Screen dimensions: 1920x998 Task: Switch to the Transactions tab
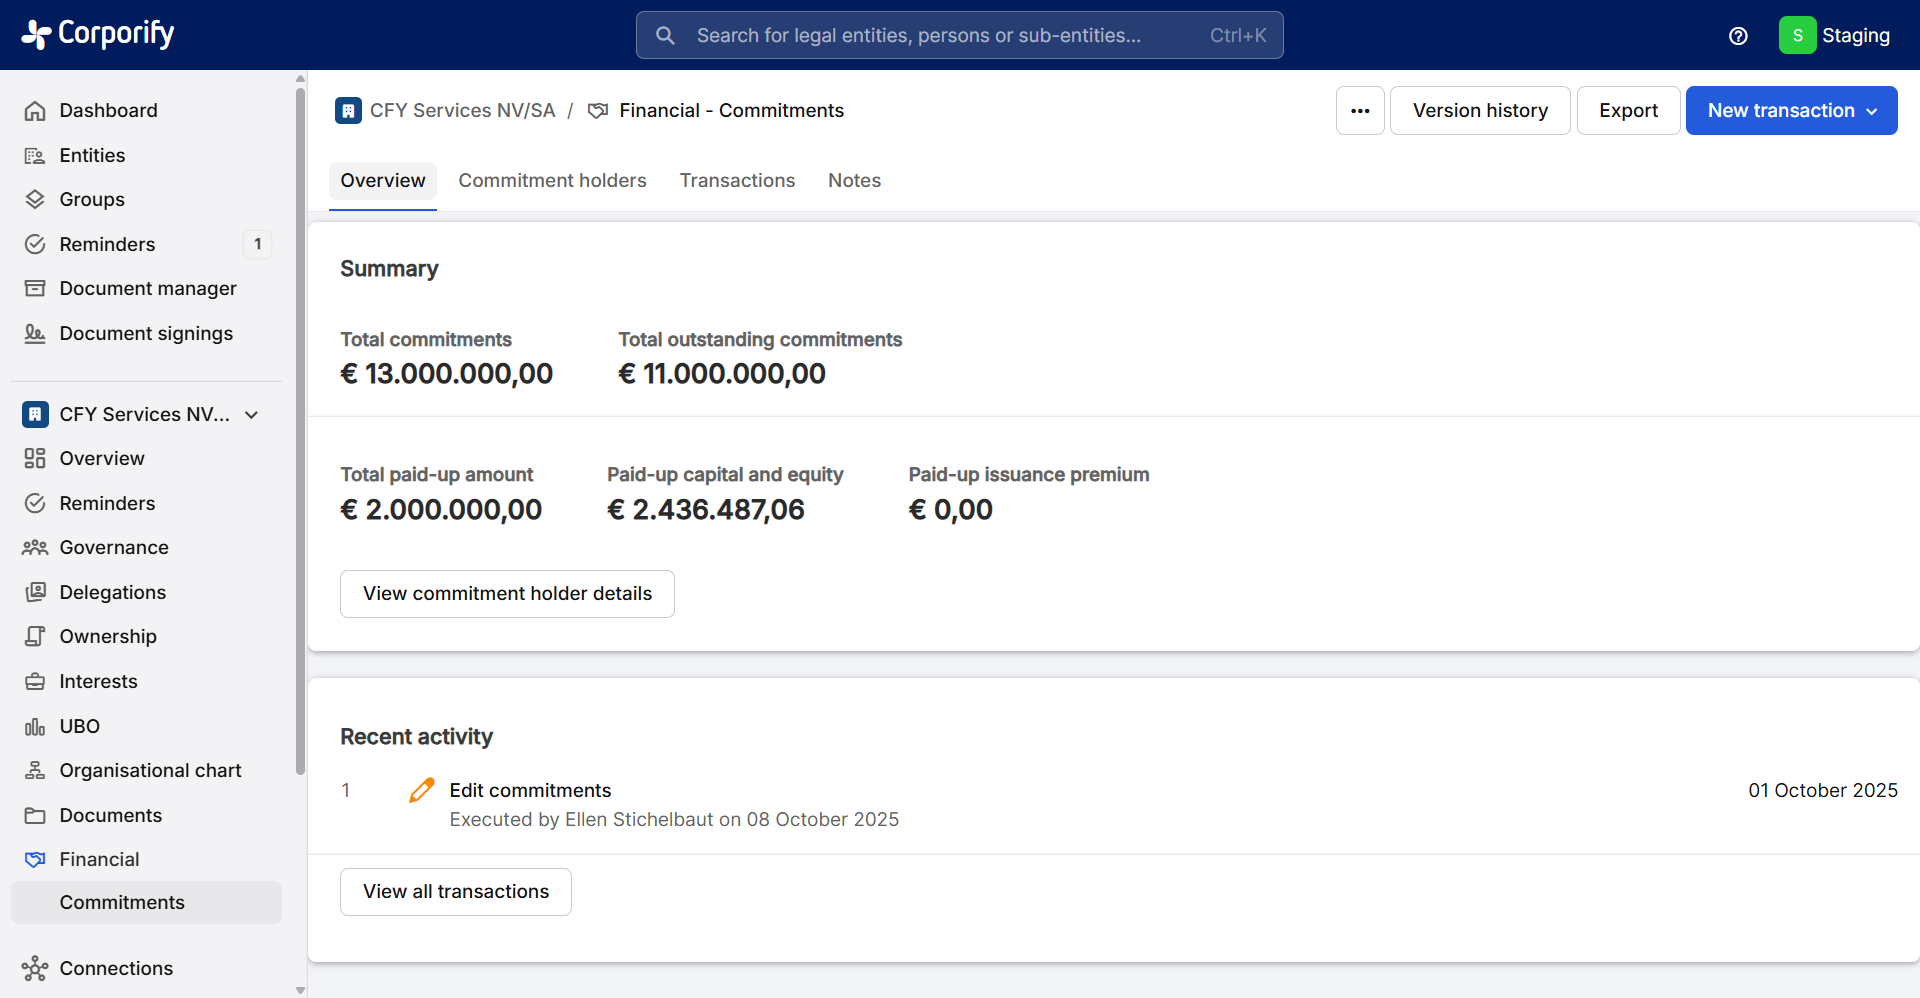(737, 181)
